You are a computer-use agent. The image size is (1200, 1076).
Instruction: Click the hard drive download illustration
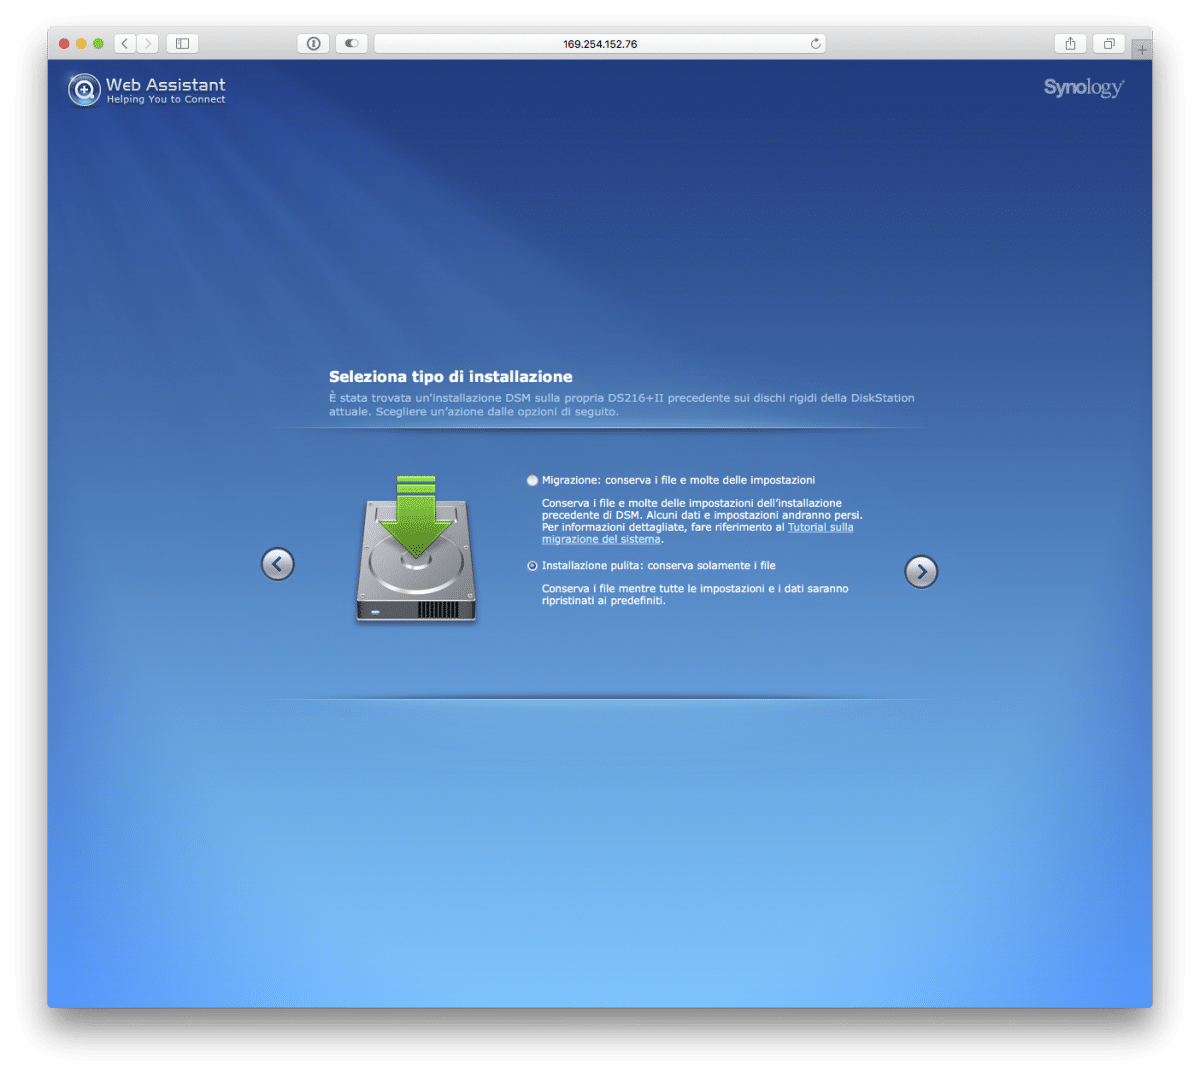(416, 550)
